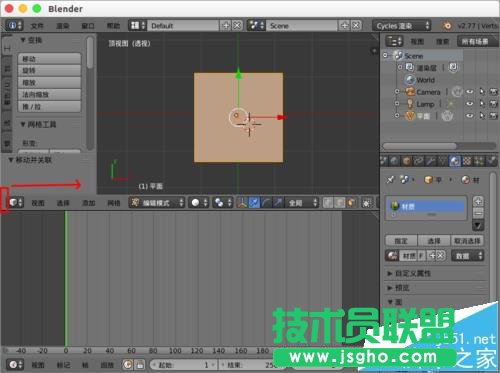
Task: Open the Timeline editor type selector
Action: (15, 365)
